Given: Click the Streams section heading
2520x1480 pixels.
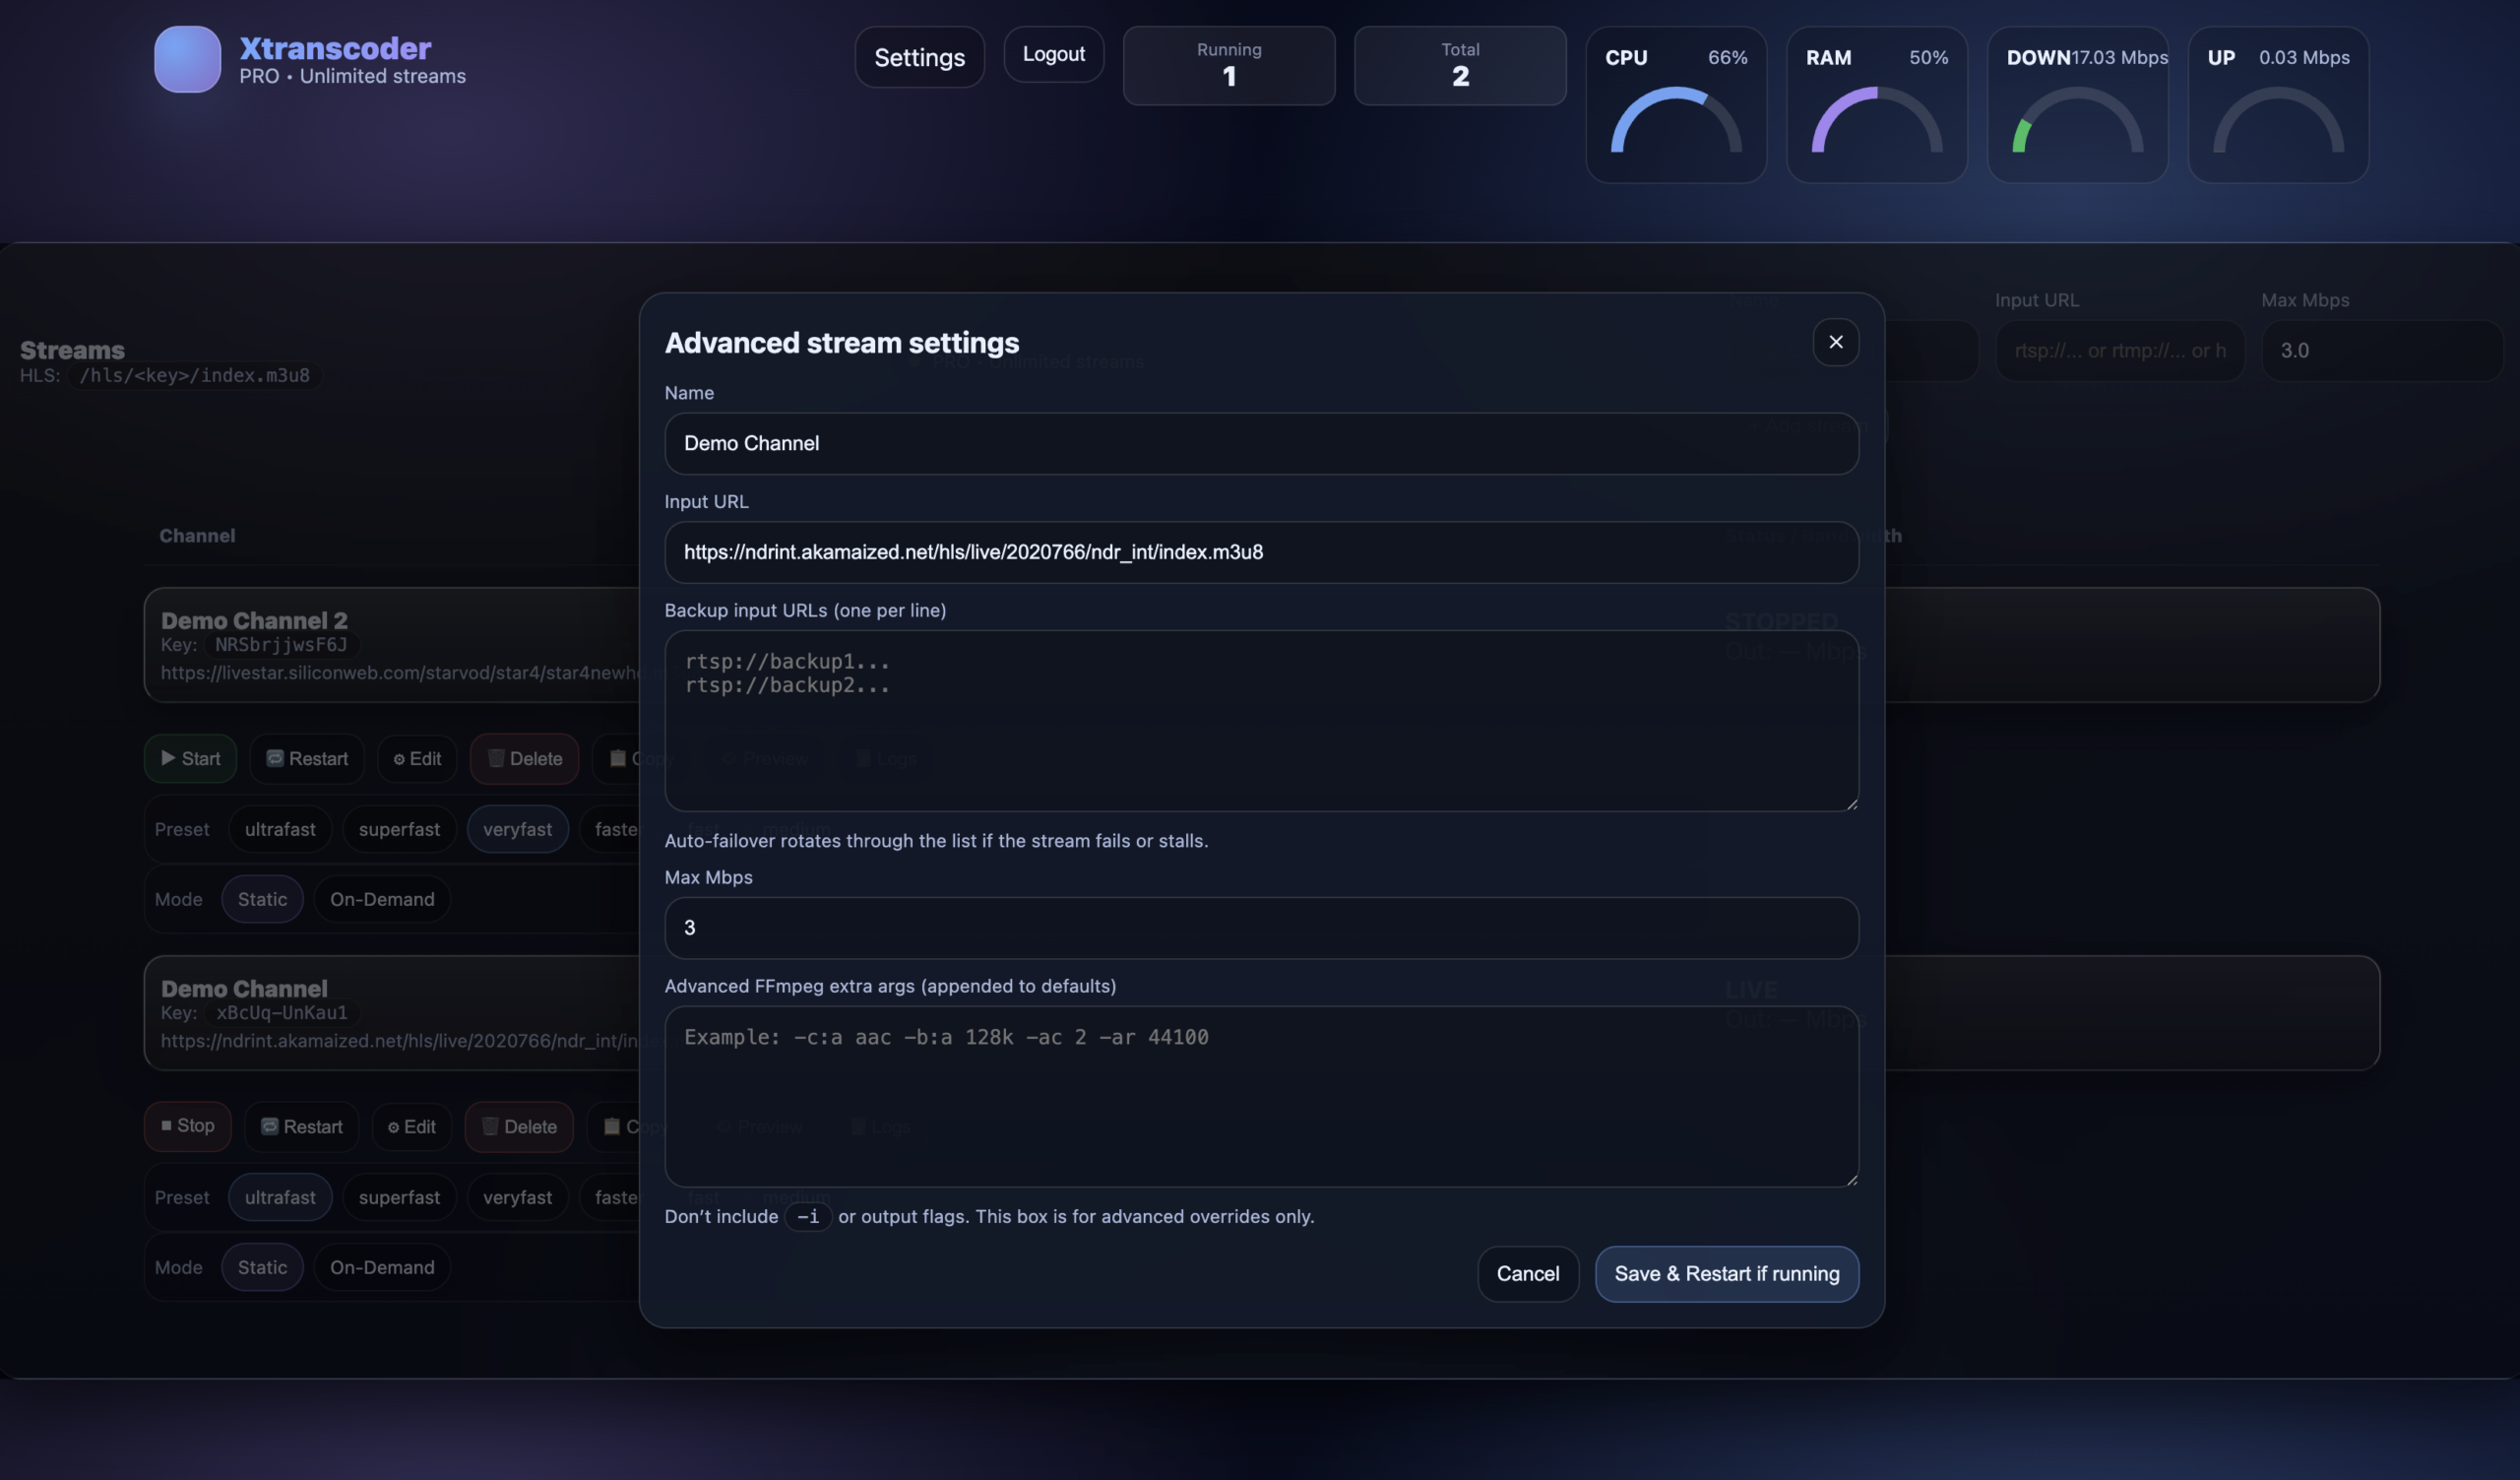Looking at the screenshot, I should (72, 350).
